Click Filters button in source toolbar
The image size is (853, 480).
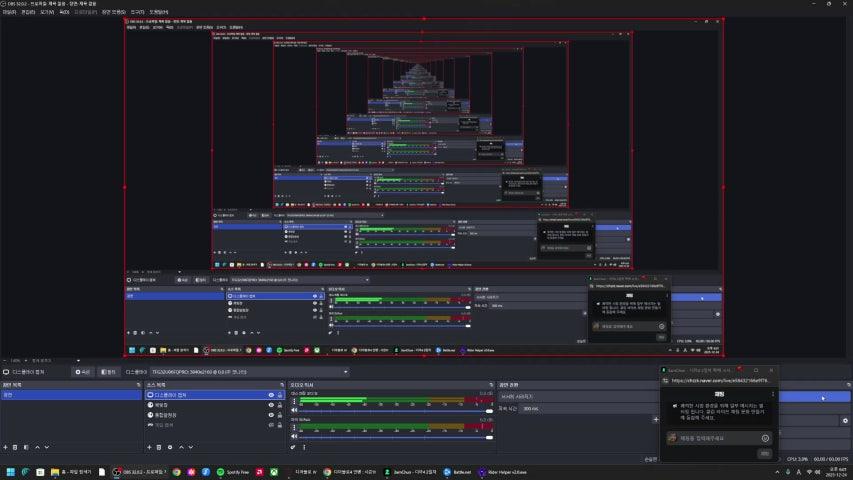tap(108, 372)
